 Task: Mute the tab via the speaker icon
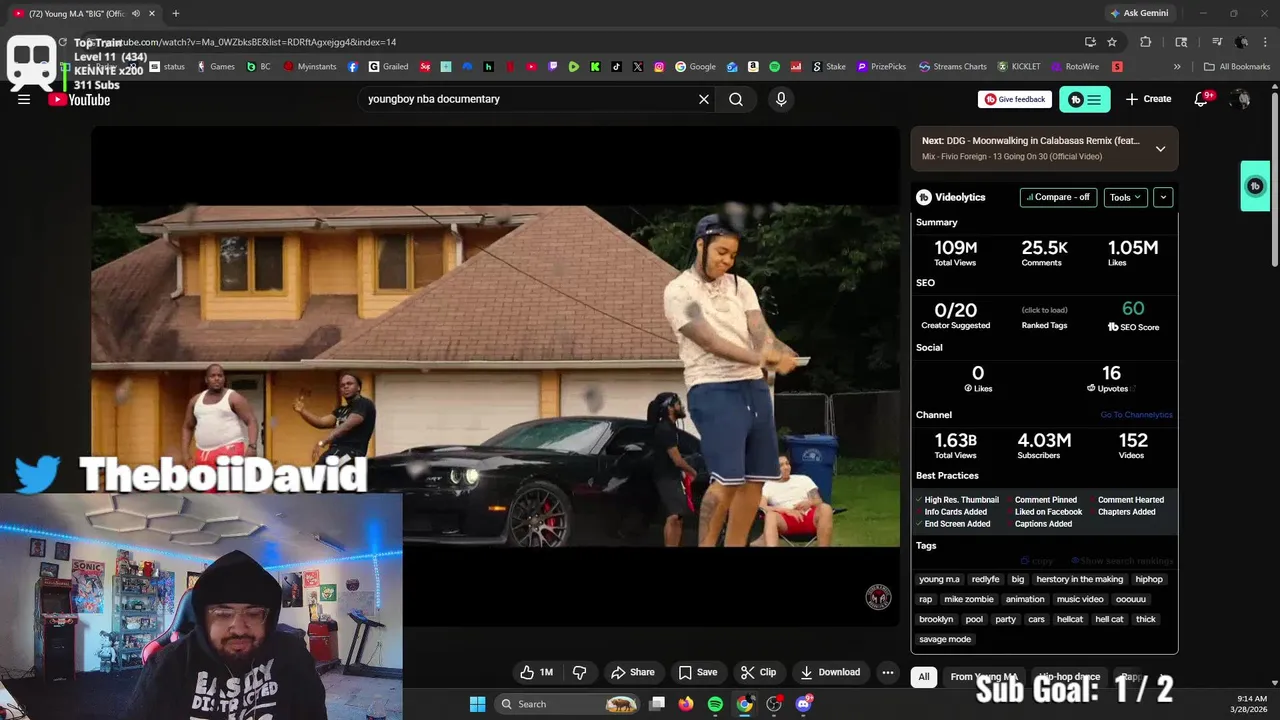pyautogui.click(x=136, y=14)
